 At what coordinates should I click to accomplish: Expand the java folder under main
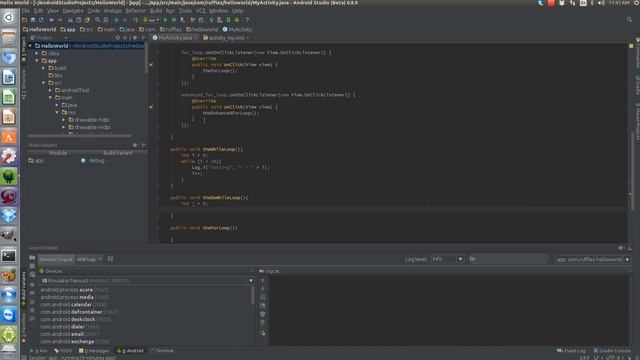pyautogui.click(x=57, y=105)
